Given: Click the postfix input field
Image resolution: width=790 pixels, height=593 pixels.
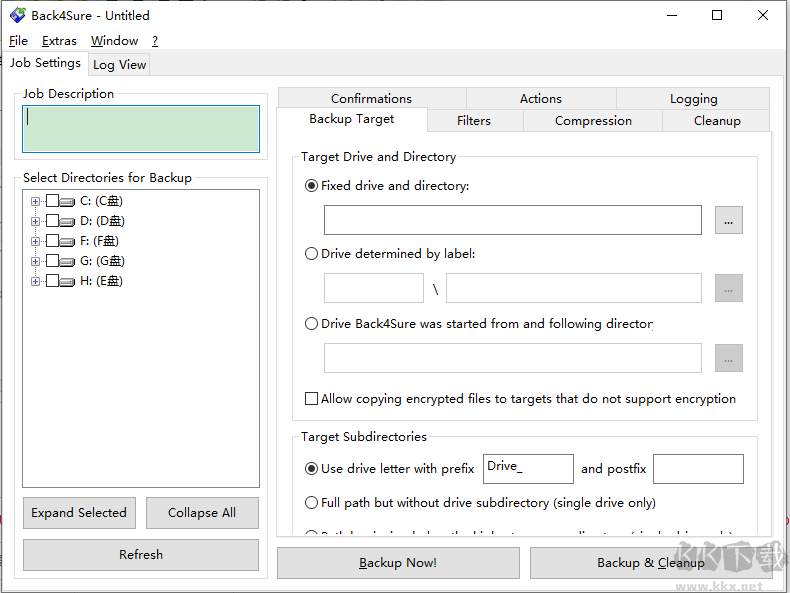Looking at the screenshot, I should [x=698, y=469].
